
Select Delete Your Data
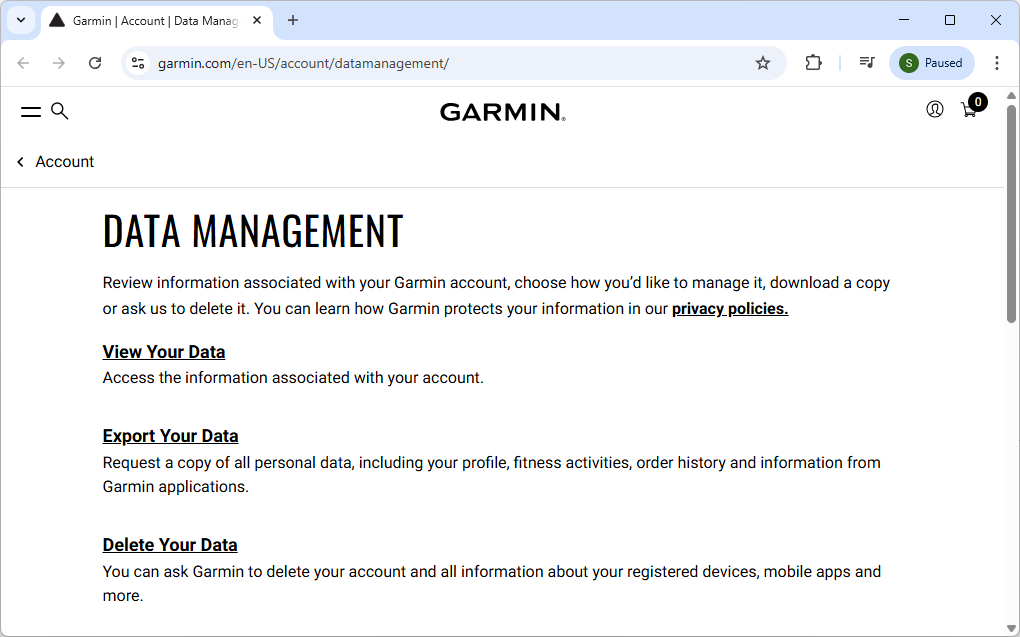click(169, 544)
